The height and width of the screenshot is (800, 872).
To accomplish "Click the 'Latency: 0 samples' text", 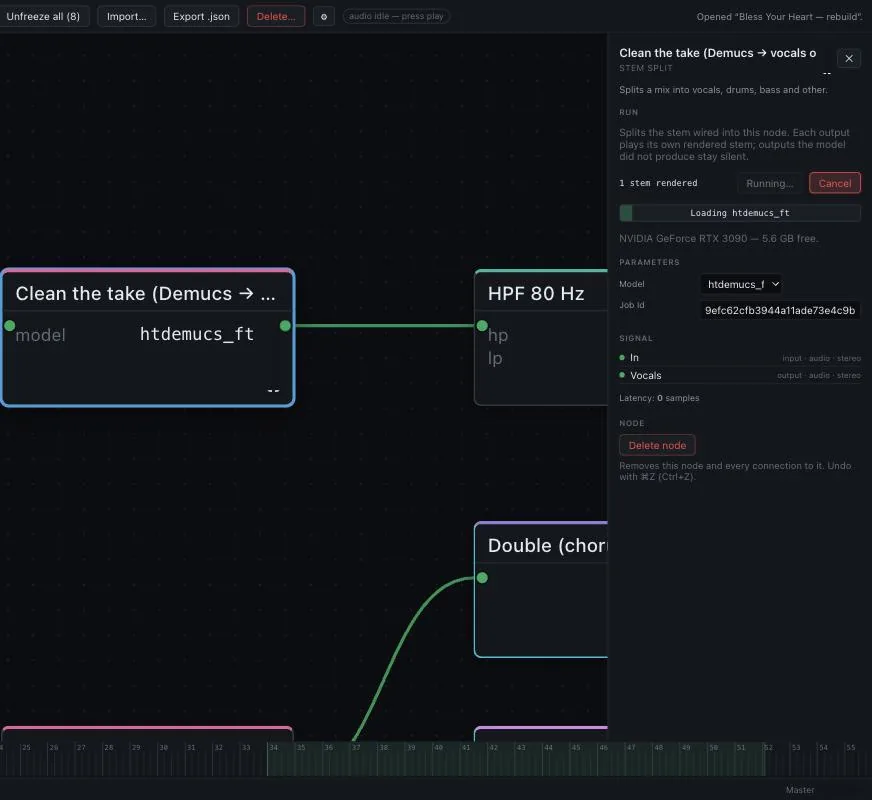I will coord(659,398).
